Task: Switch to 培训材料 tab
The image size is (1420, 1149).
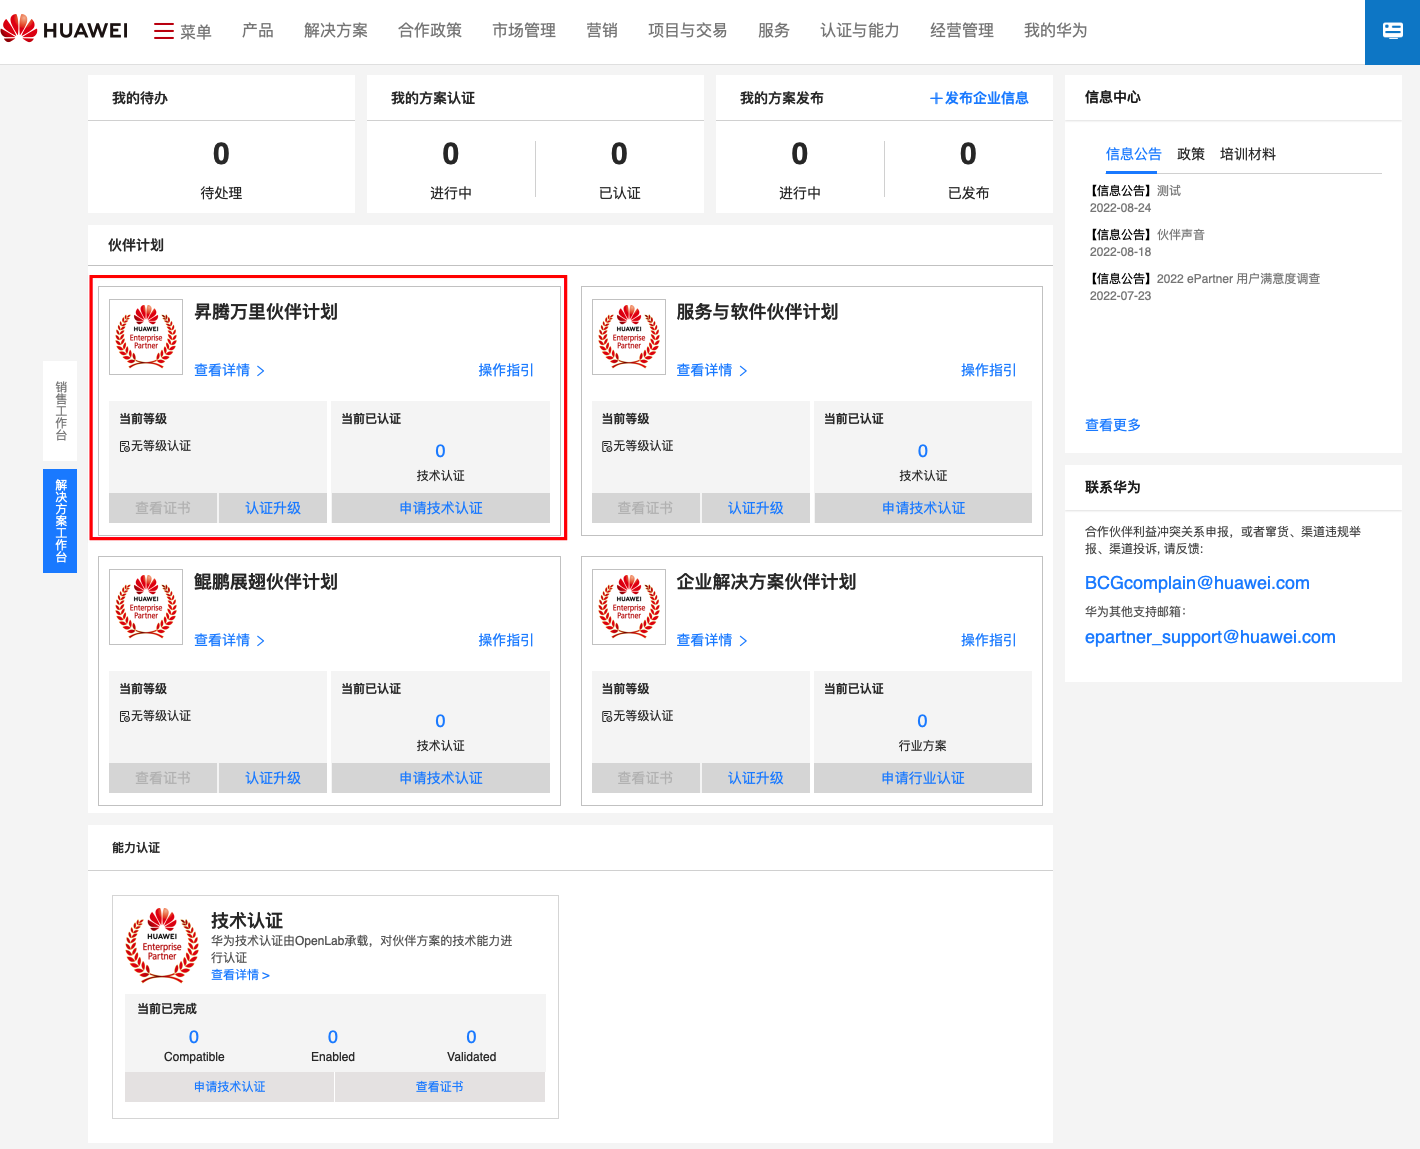Action: click(x=1248, y=154)
